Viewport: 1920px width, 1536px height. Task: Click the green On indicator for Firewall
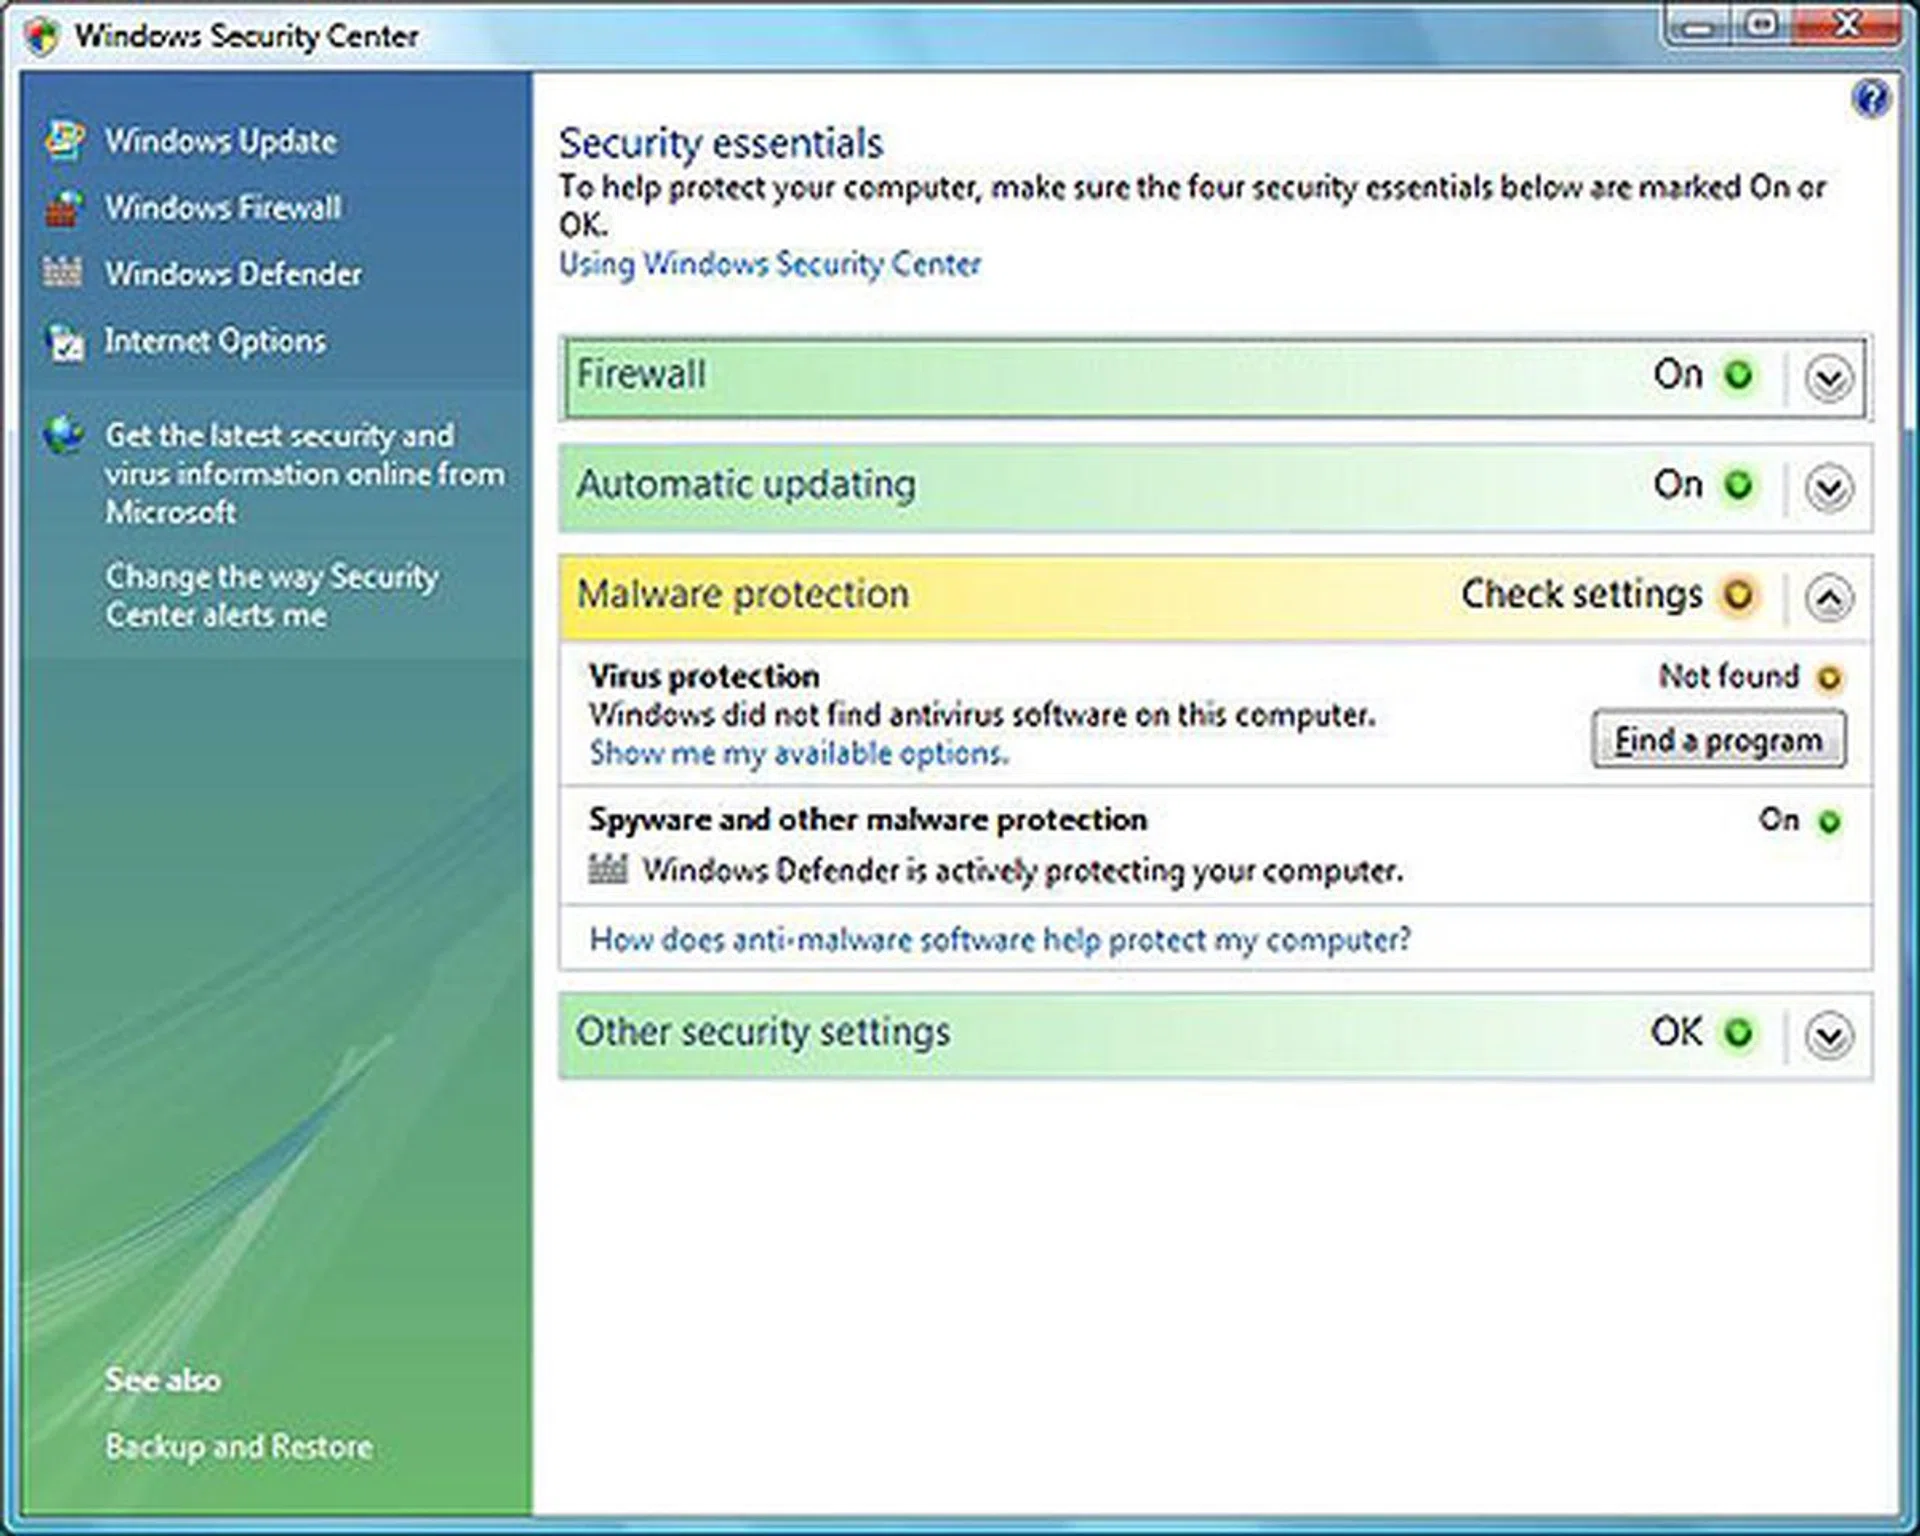click(x=1740, y=376)
